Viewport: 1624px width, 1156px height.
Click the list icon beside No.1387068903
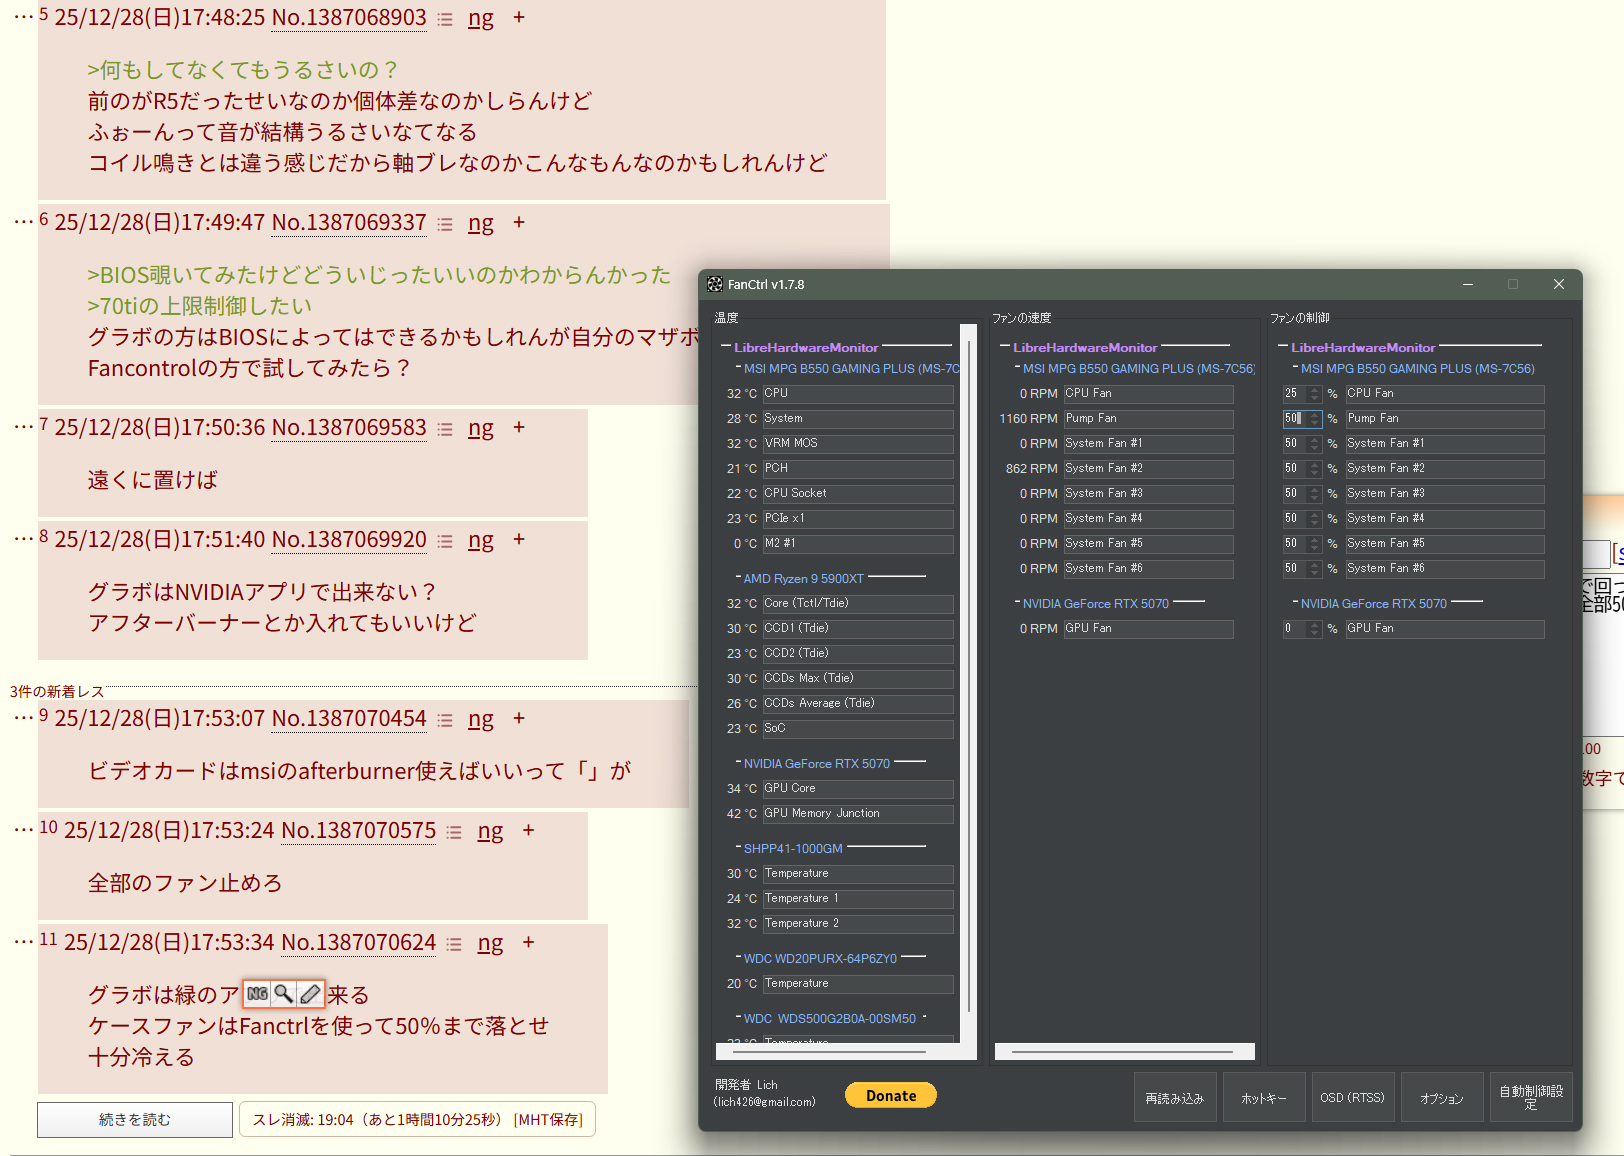(x=445, y=20)
